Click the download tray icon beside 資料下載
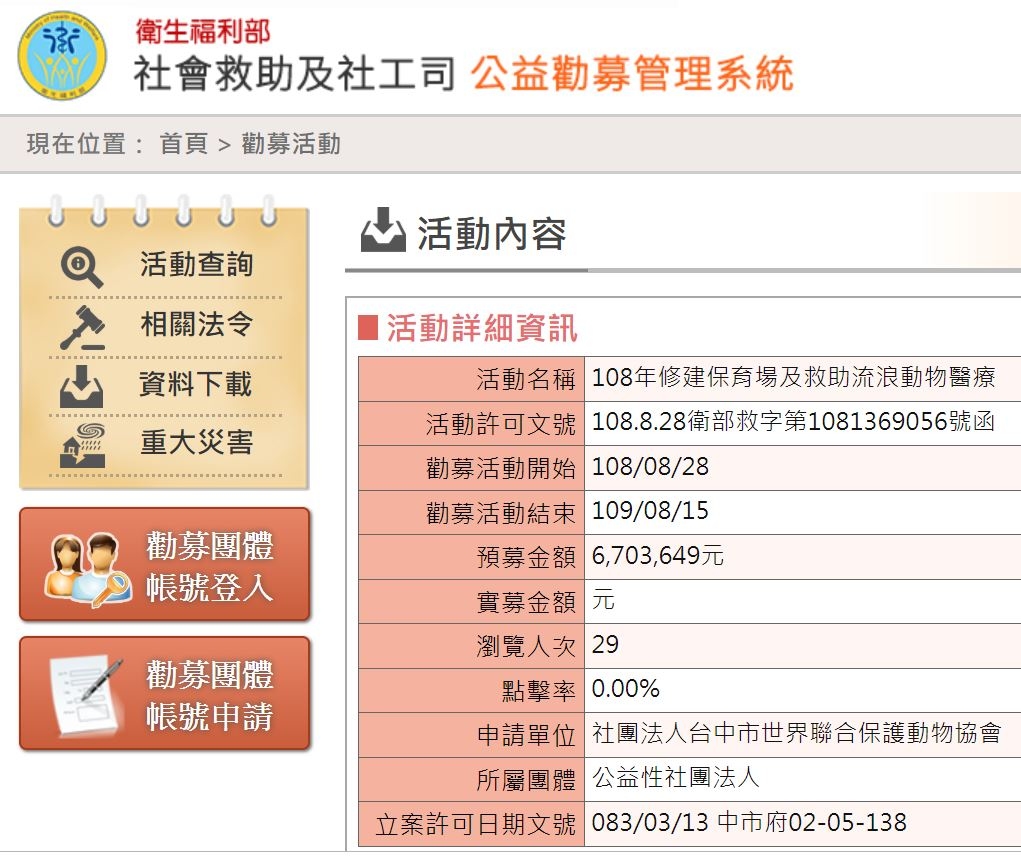 (81, 387)
